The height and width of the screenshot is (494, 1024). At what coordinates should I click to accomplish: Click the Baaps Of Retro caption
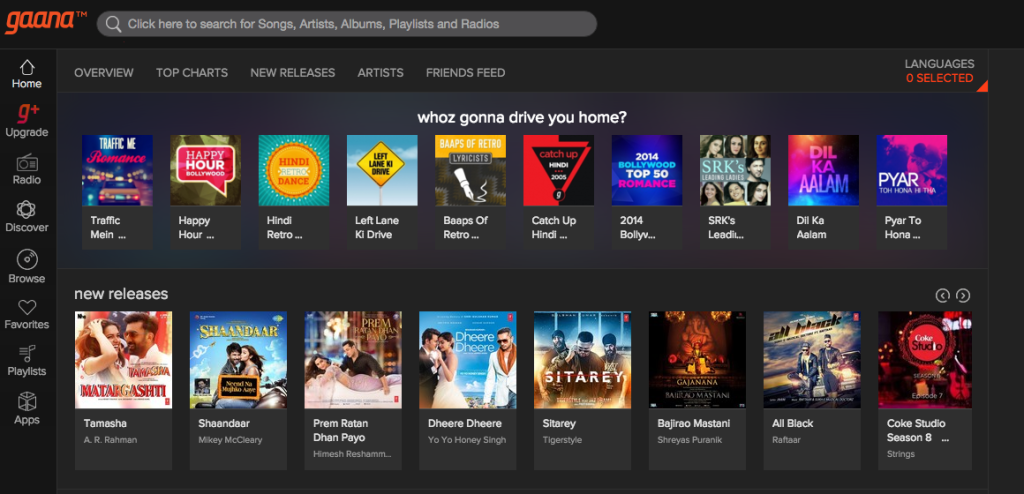point(465,227)
